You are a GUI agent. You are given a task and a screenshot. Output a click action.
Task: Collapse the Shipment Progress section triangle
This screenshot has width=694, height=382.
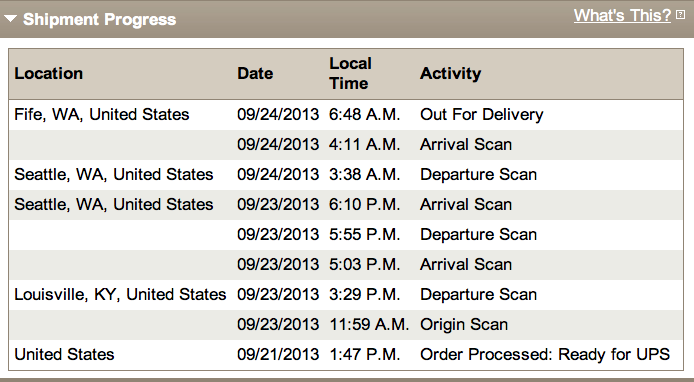(11, 19)
